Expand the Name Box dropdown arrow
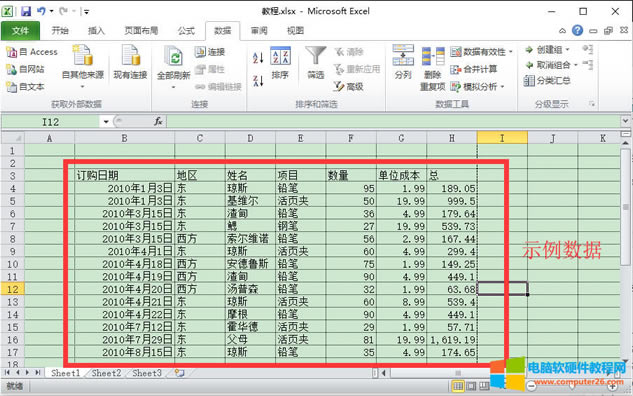The image size is (633, 396). pyautogui.click(x=106, y=122)
